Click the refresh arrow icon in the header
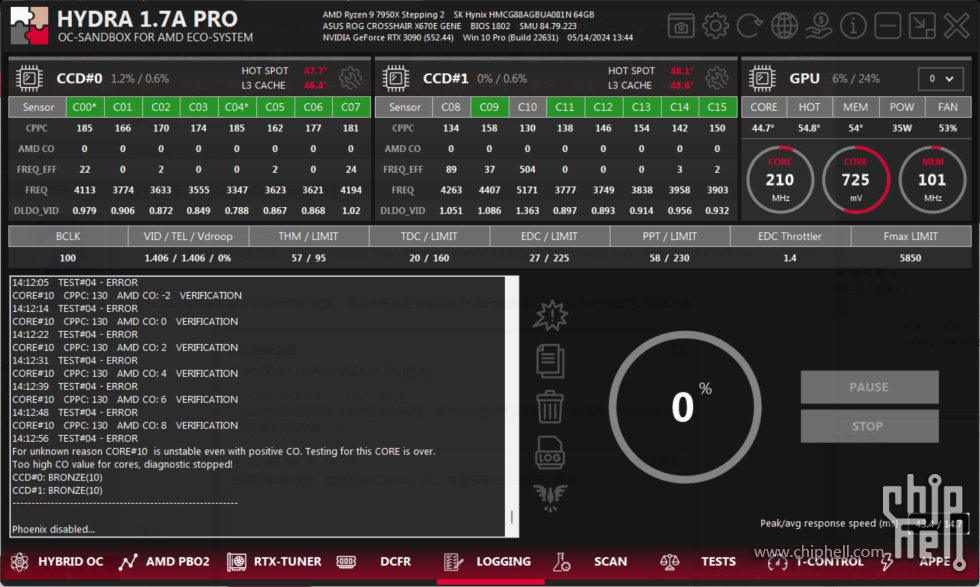This screenshot has width=980, height=587. pos(749,26)
